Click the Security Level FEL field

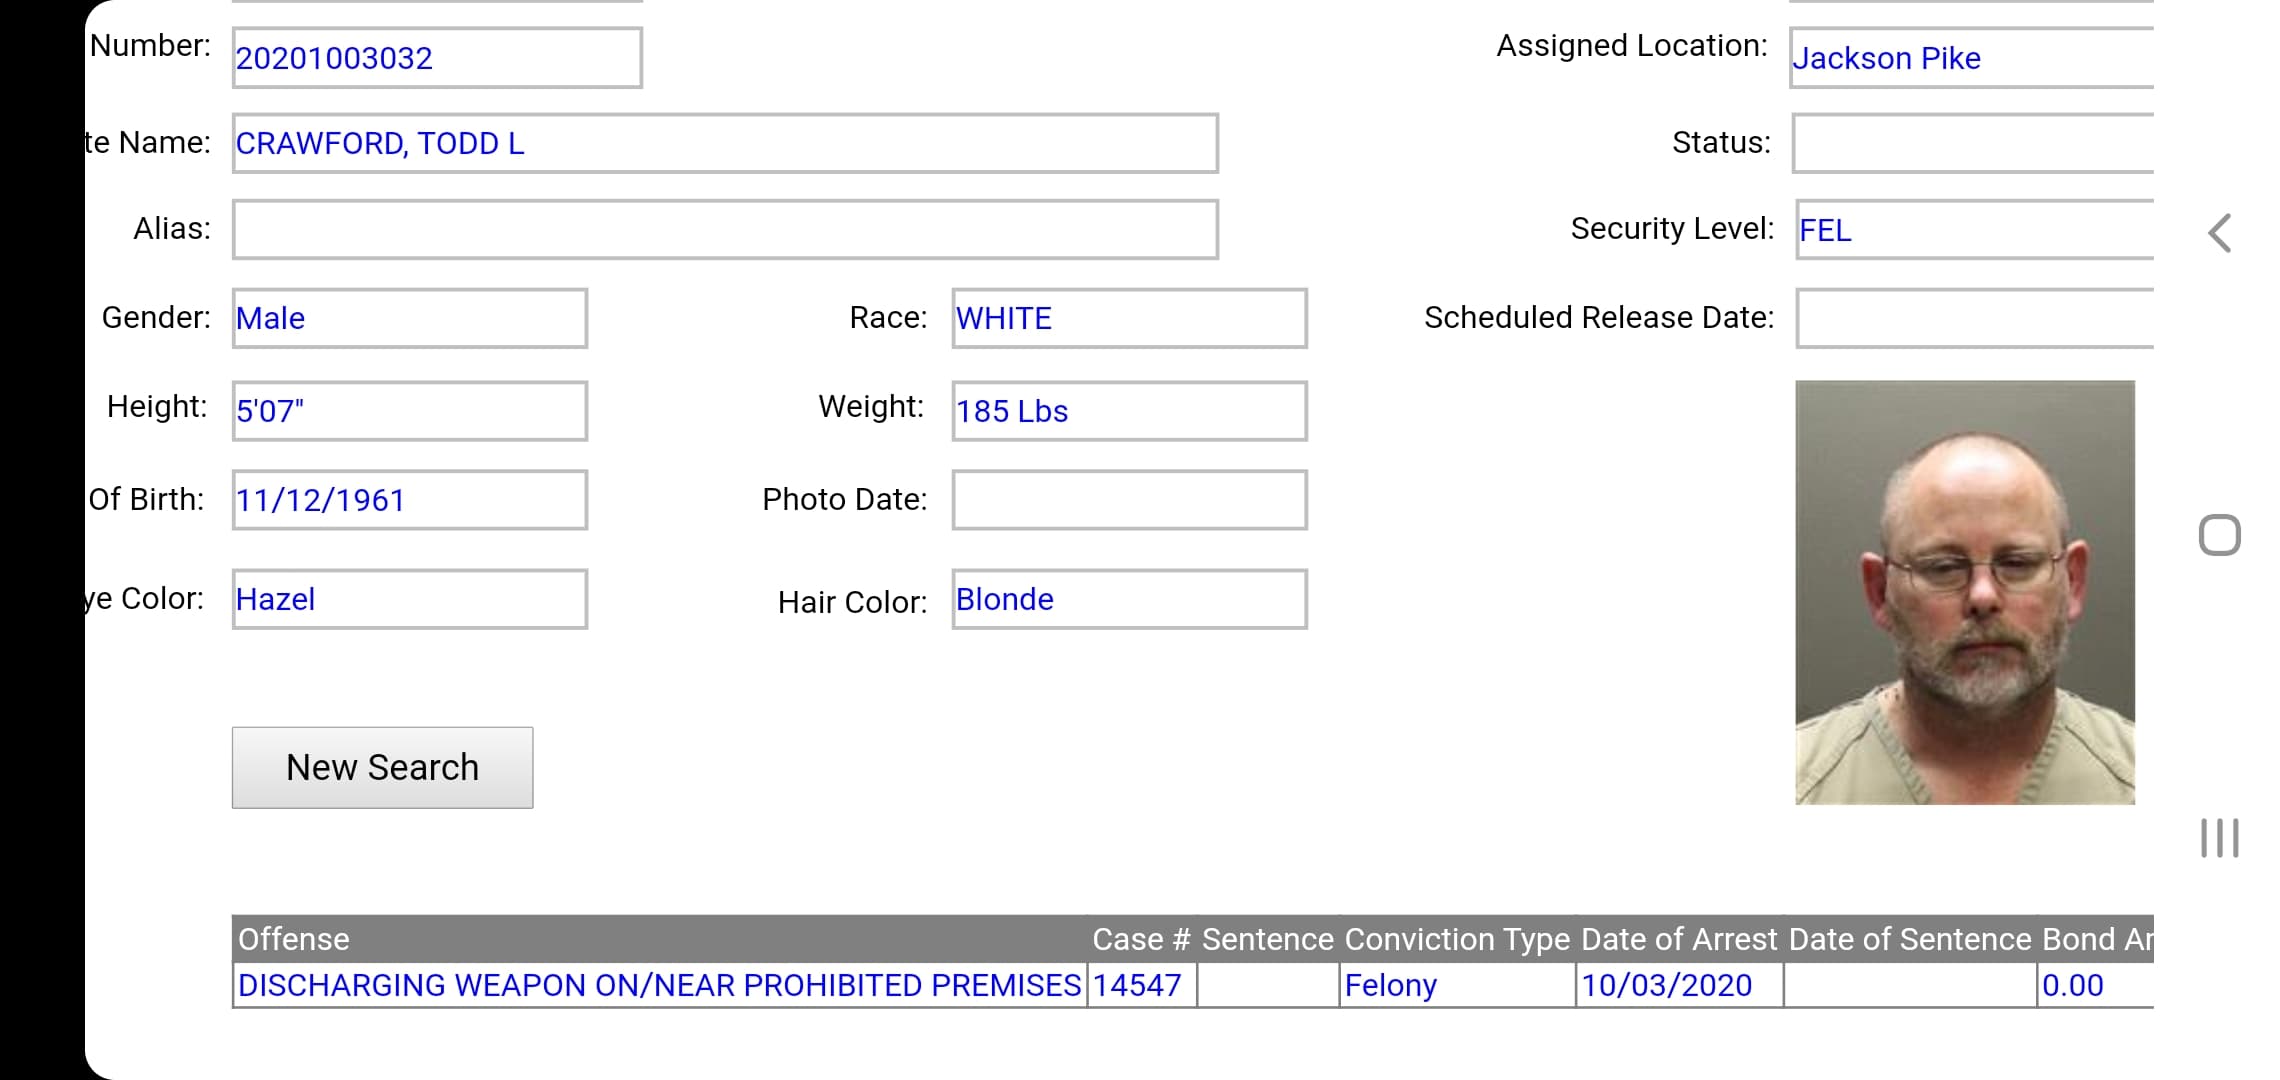point(1973,230)
